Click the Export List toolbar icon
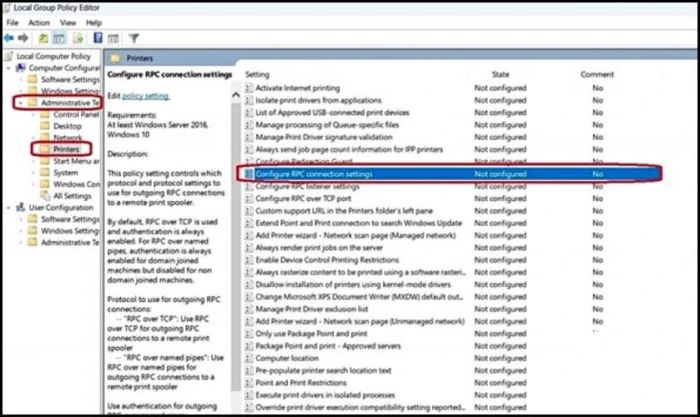Image resolution: width=700 pixels, height=417 pixels. coord(78,38)
